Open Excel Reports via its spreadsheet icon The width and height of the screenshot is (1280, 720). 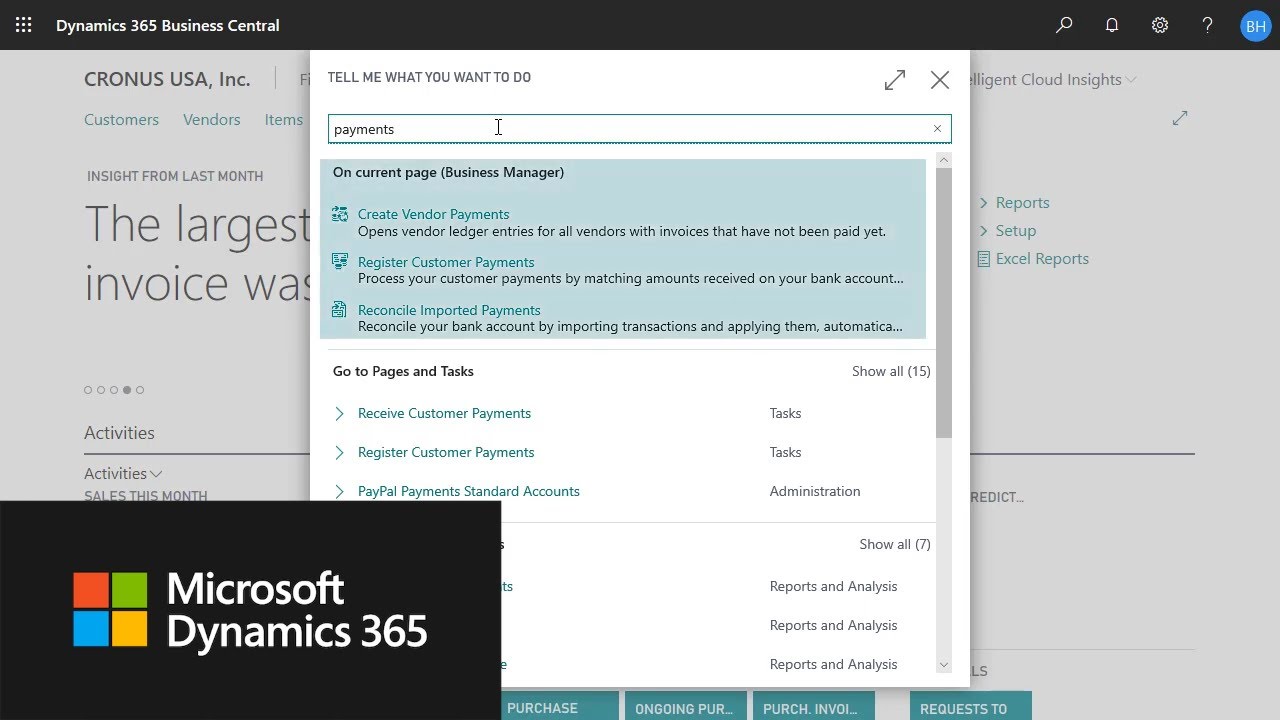point(985,258)
